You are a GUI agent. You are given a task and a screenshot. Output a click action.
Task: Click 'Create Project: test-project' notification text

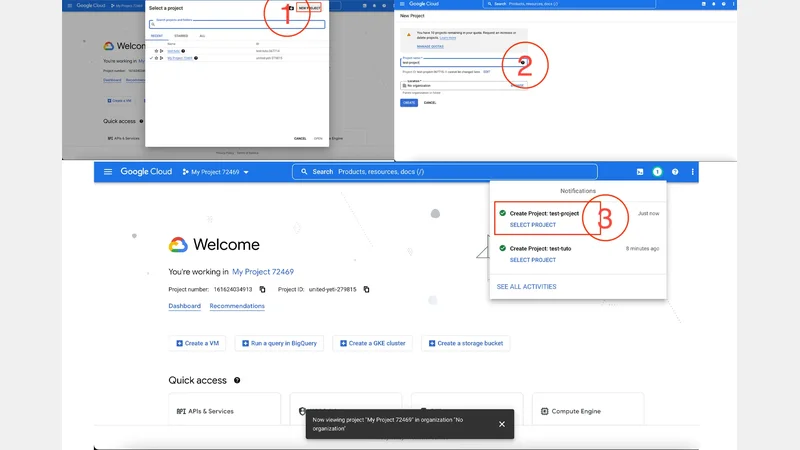click(x=544, y=213)
